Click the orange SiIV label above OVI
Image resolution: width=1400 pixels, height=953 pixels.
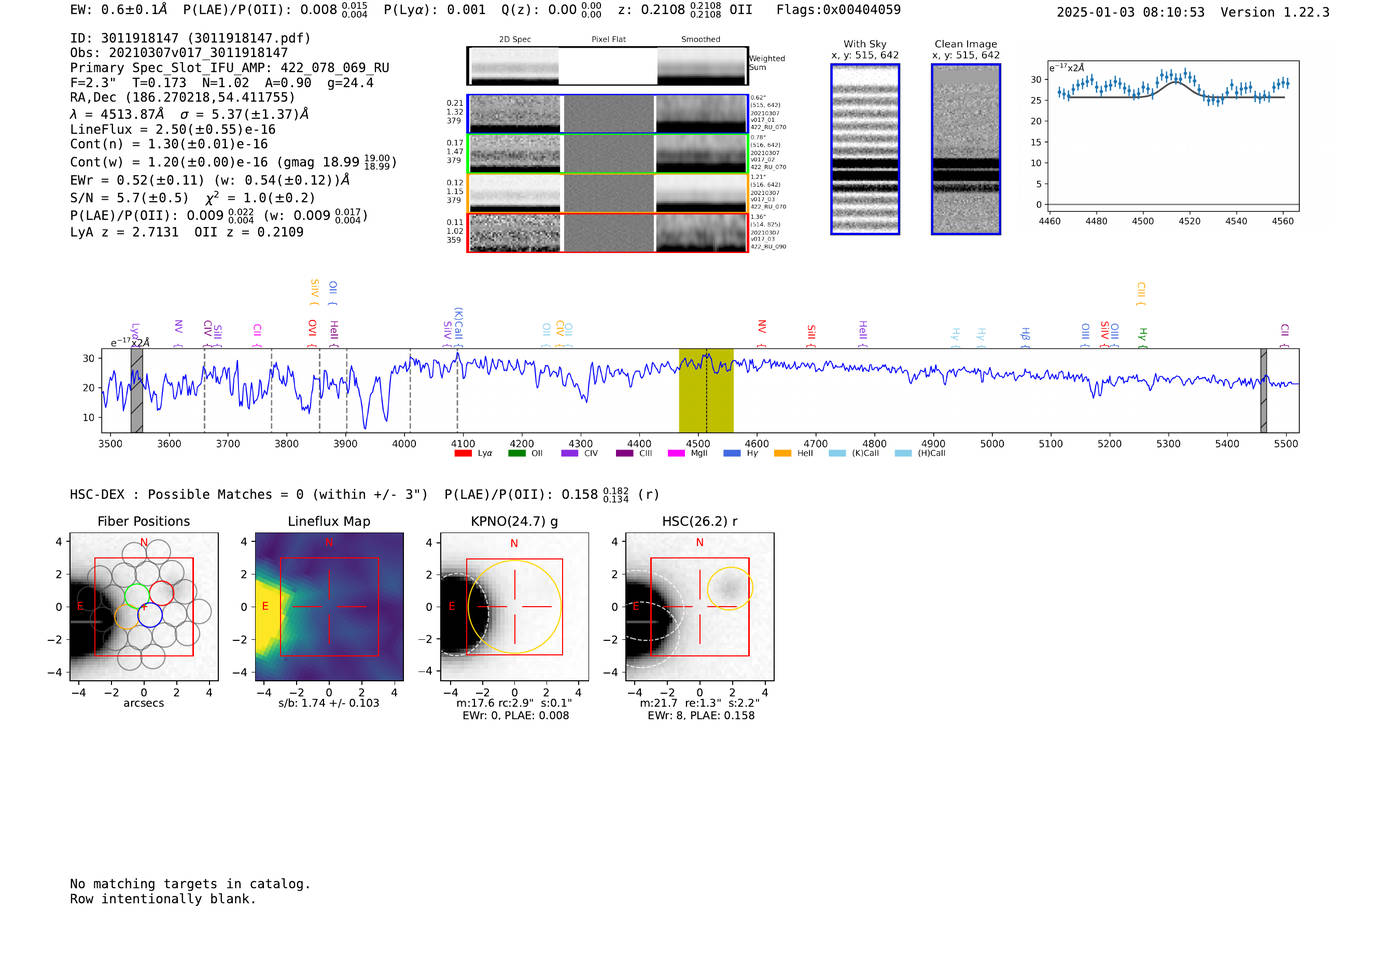tap(314, 290)
